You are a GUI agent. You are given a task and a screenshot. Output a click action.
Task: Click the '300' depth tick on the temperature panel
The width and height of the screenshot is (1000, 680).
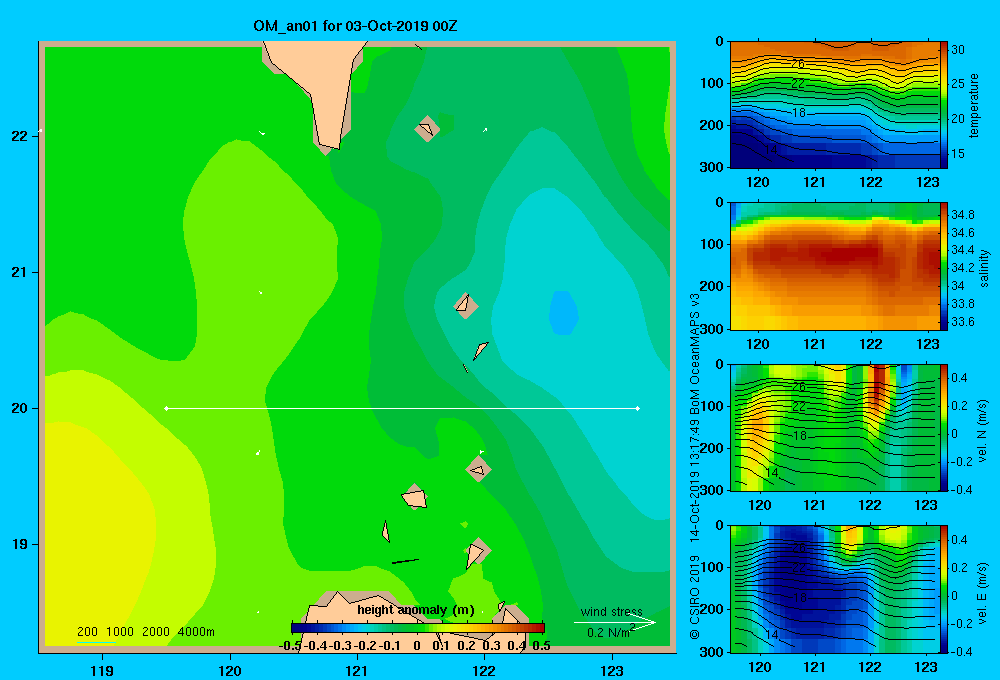[x=712, y=167]
